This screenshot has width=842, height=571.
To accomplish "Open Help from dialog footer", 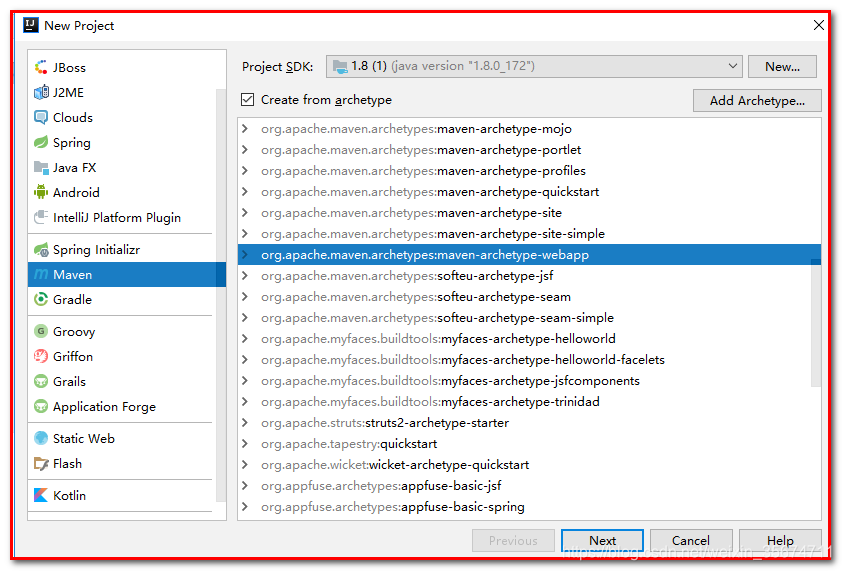I will [780, 540].
